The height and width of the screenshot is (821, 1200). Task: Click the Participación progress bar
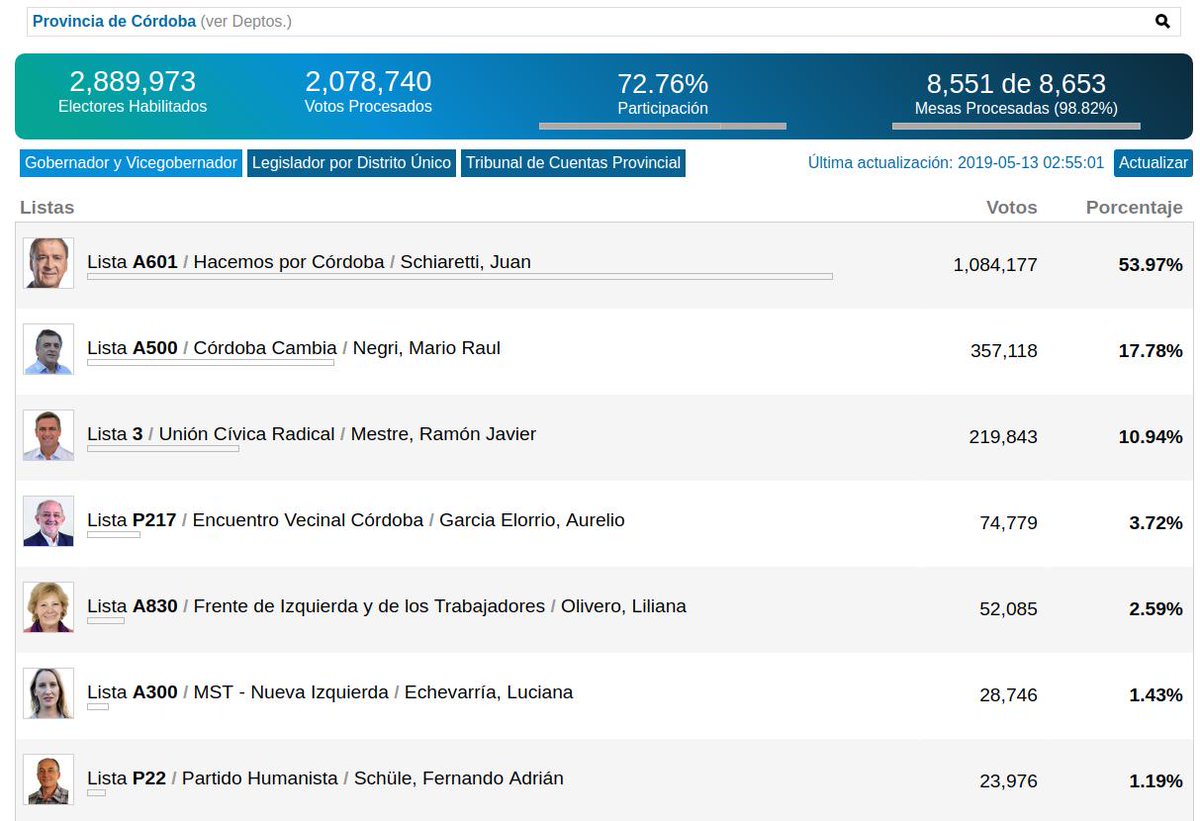[662, 126]
